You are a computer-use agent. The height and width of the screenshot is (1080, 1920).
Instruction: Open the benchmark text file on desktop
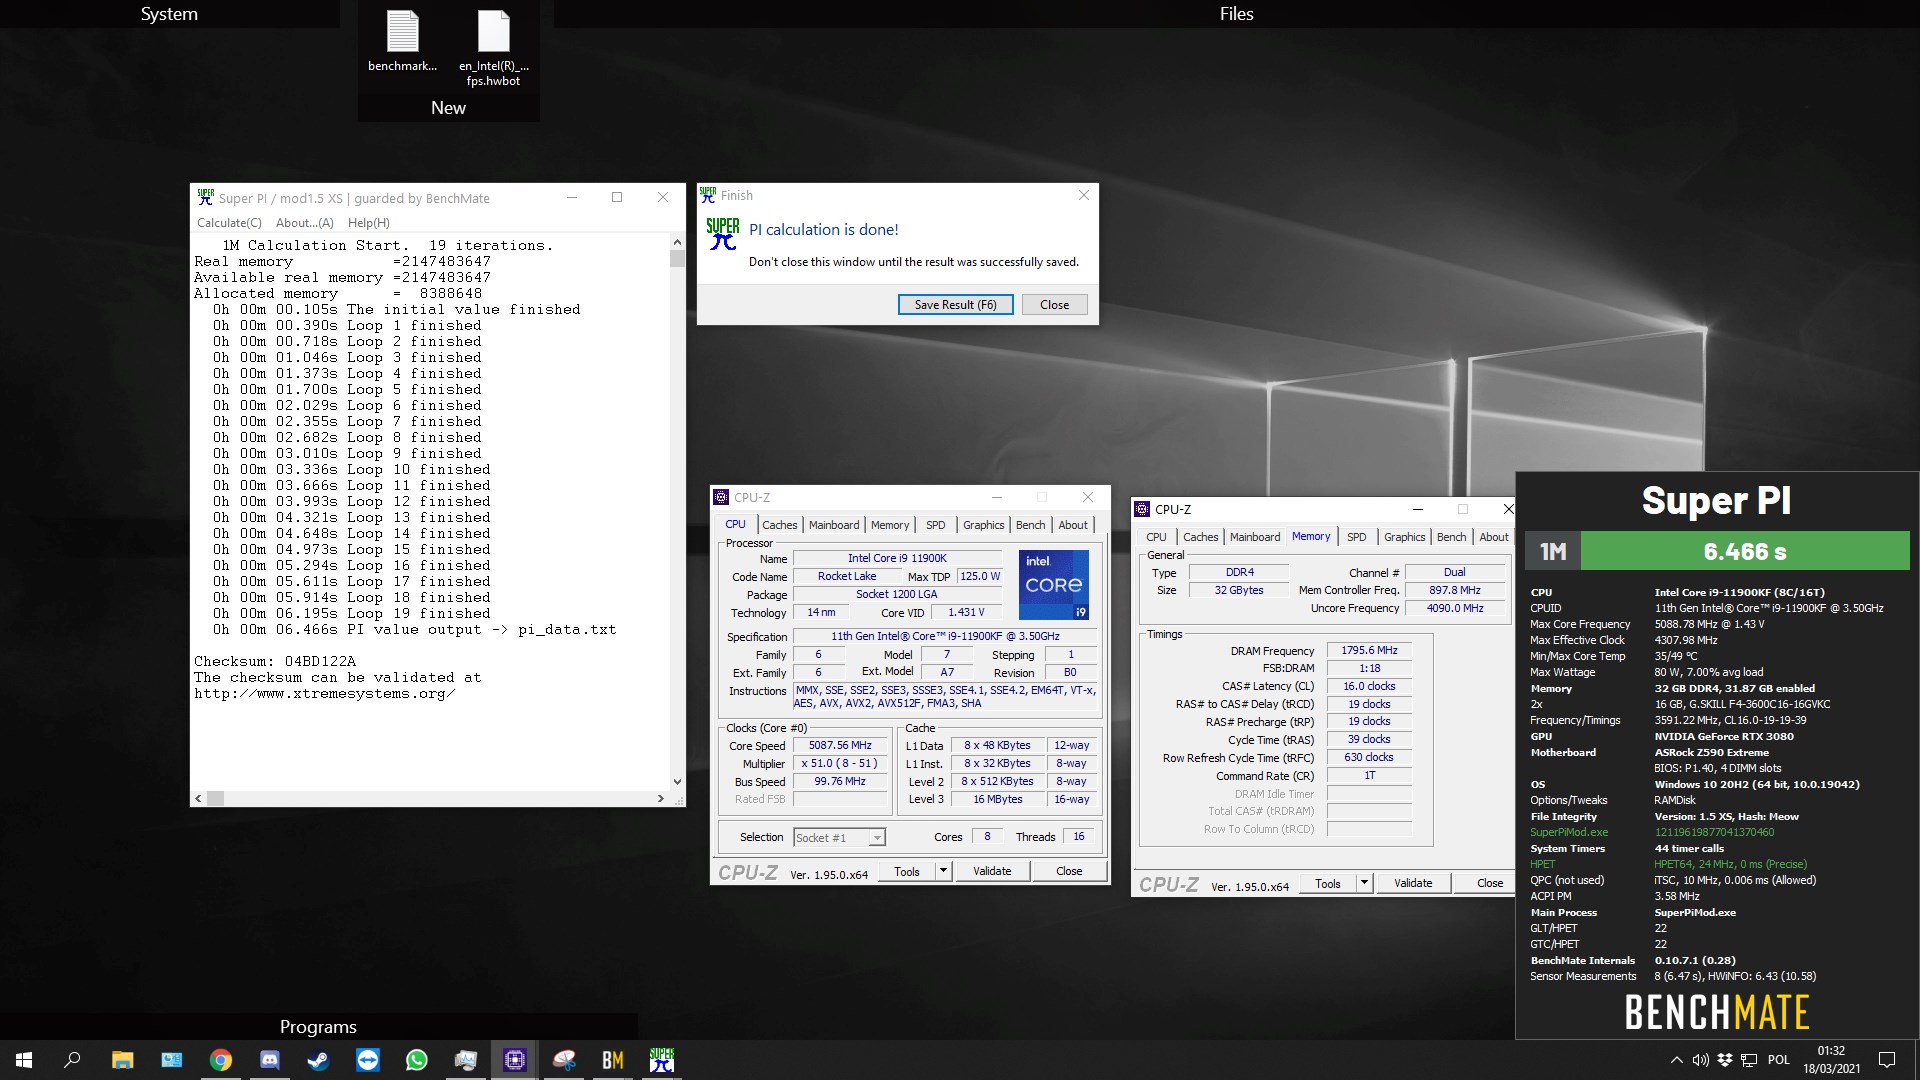[402, 40]
